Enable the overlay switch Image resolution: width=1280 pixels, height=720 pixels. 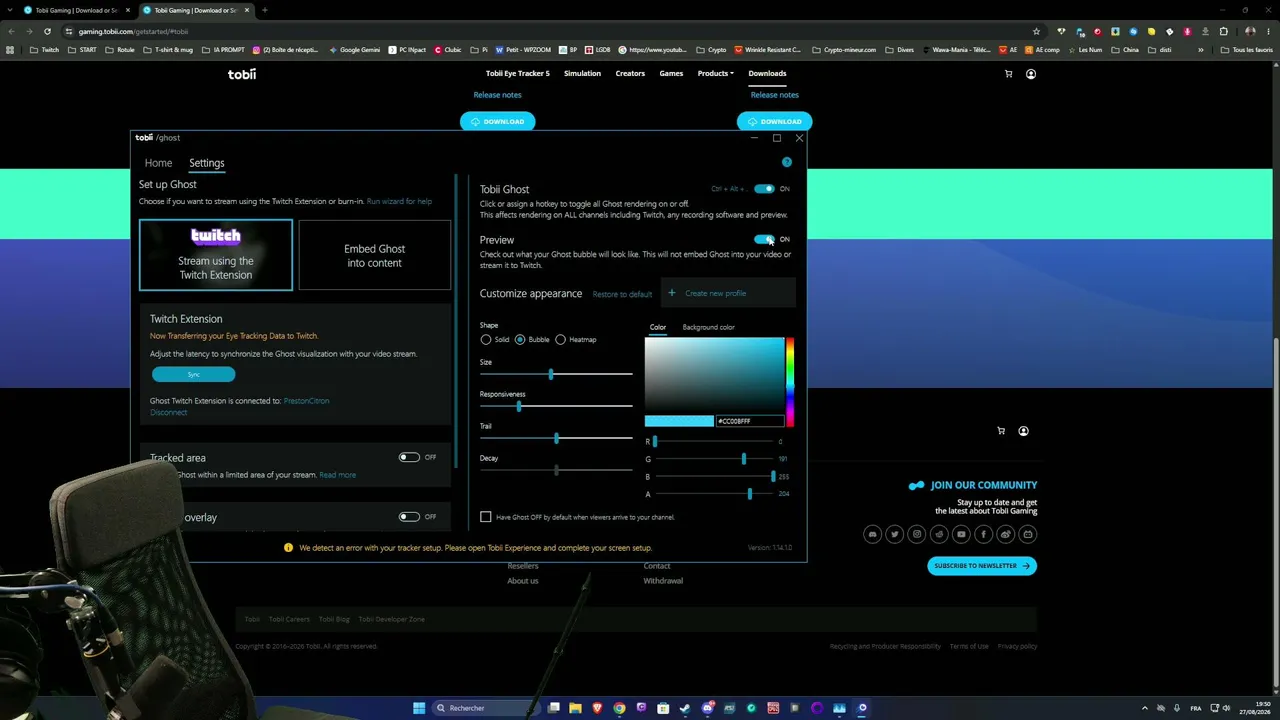tap(409, 517)
